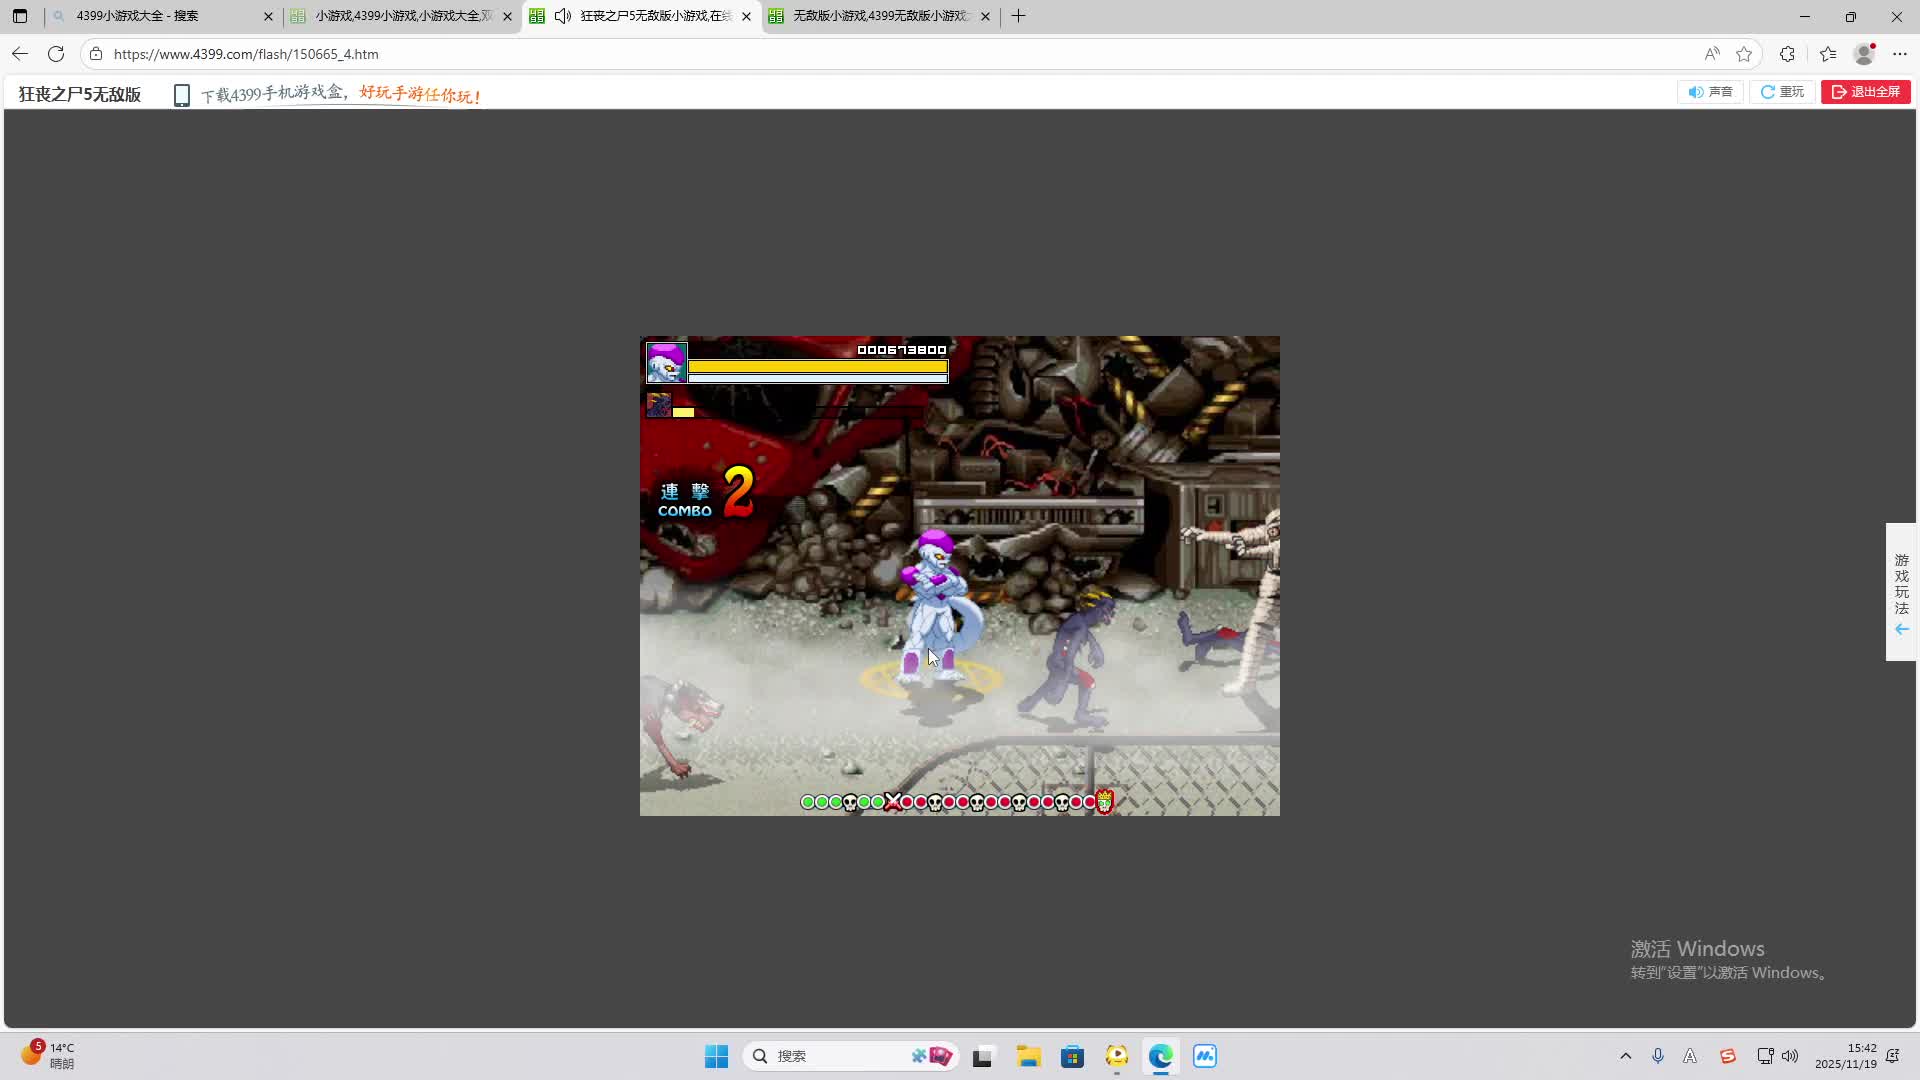The image size is (1920, 1080).
Task: Mute the audio icon on the game tab
Action: [563, 16]
